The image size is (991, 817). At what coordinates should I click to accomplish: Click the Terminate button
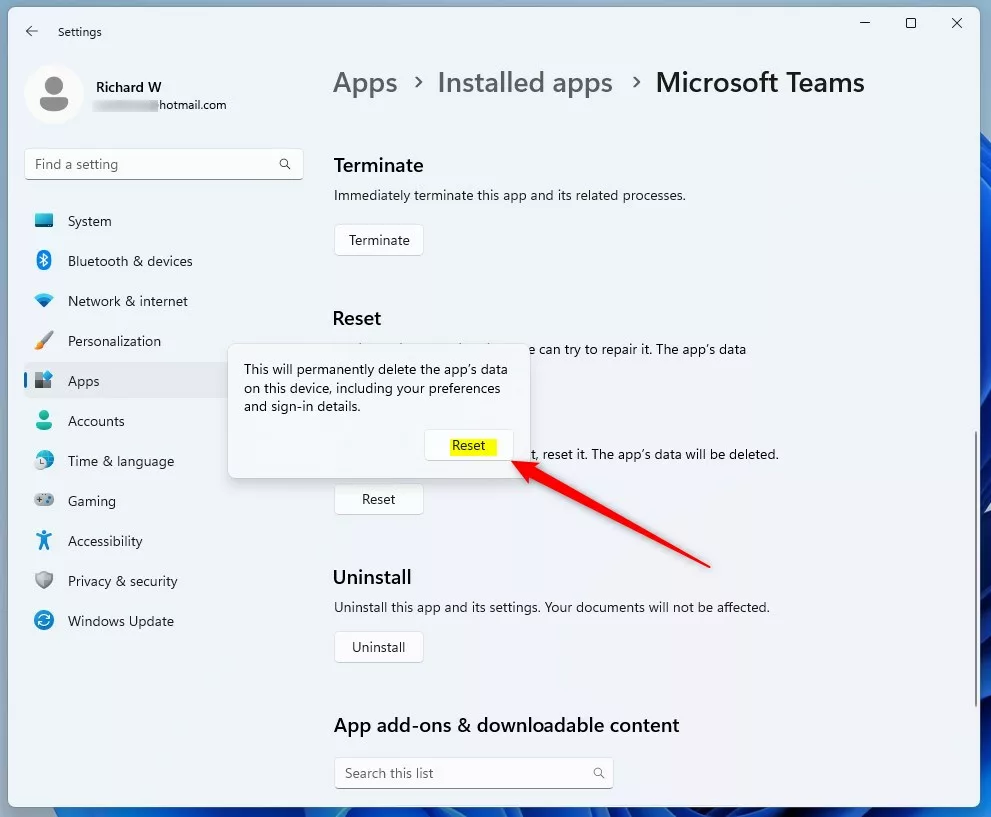click(379, 240)
